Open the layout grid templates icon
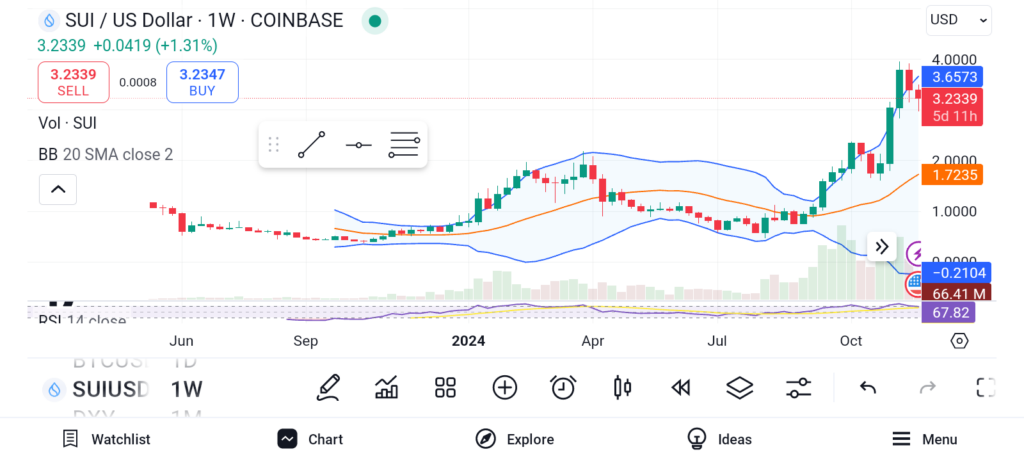 (x=445, y=388)
